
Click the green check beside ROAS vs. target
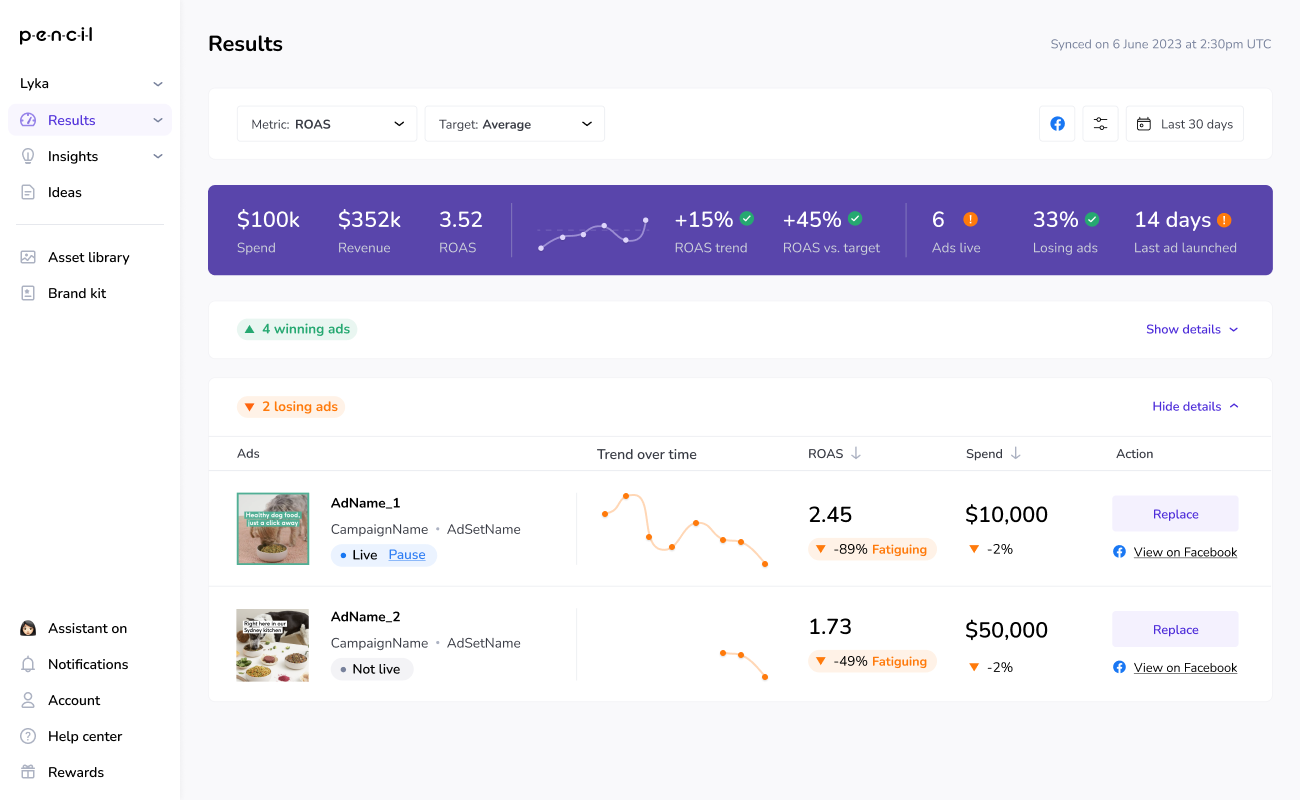point(855,219)
